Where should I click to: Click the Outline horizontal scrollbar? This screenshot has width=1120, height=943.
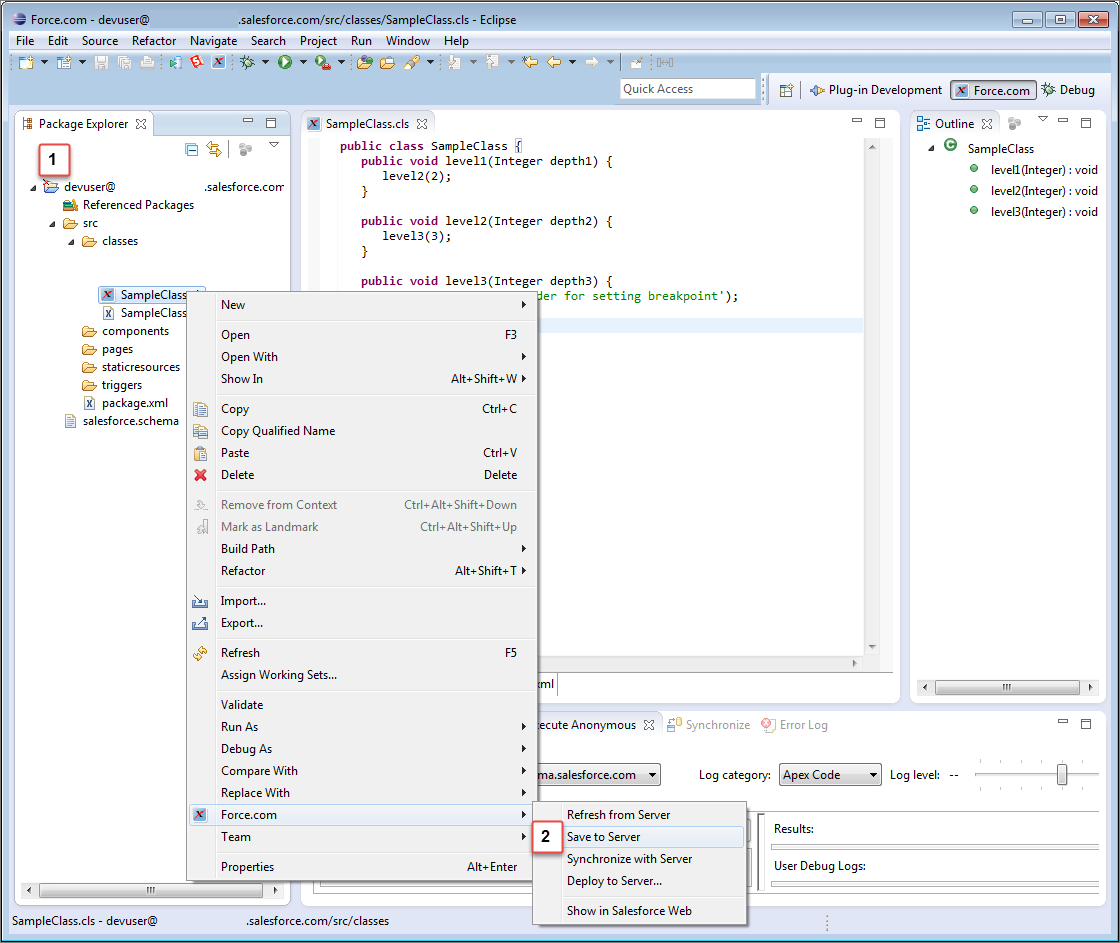pos(1006,688)
